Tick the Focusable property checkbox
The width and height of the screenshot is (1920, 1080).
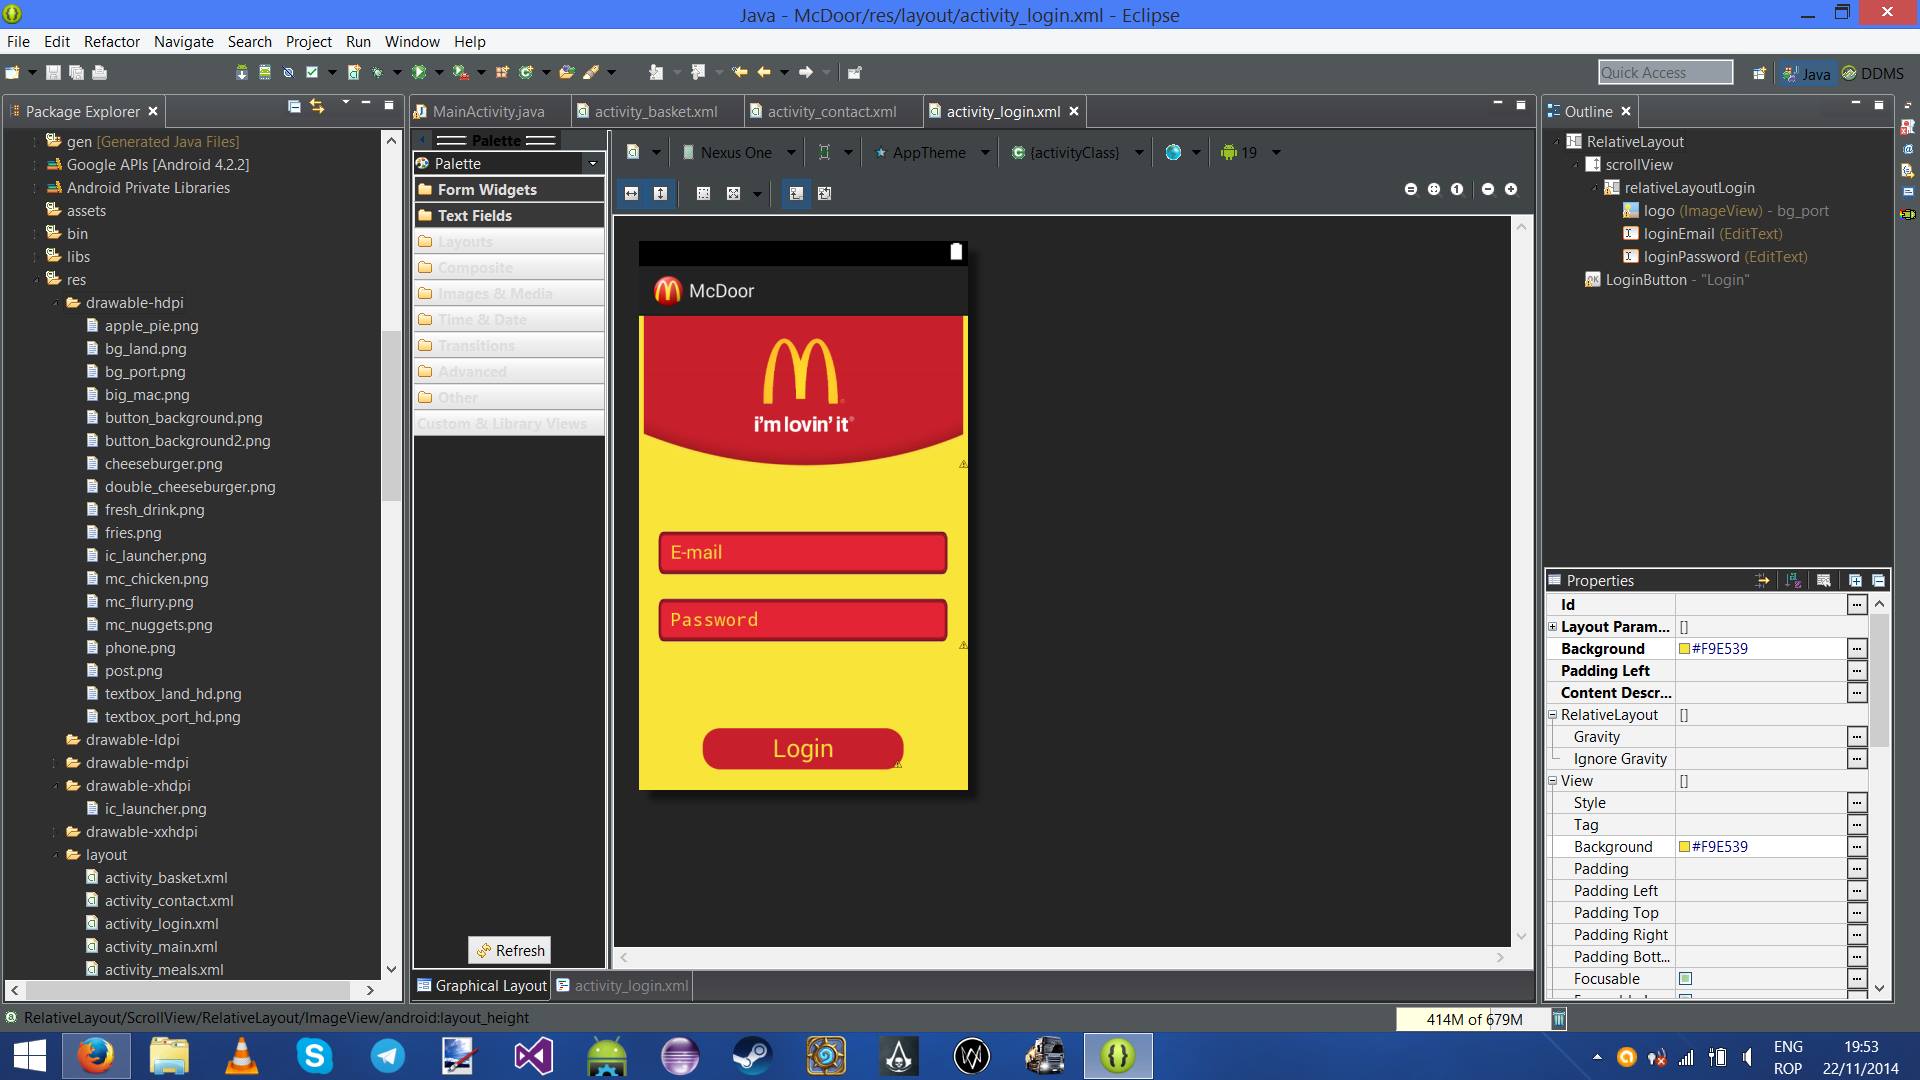(1685, 979)
